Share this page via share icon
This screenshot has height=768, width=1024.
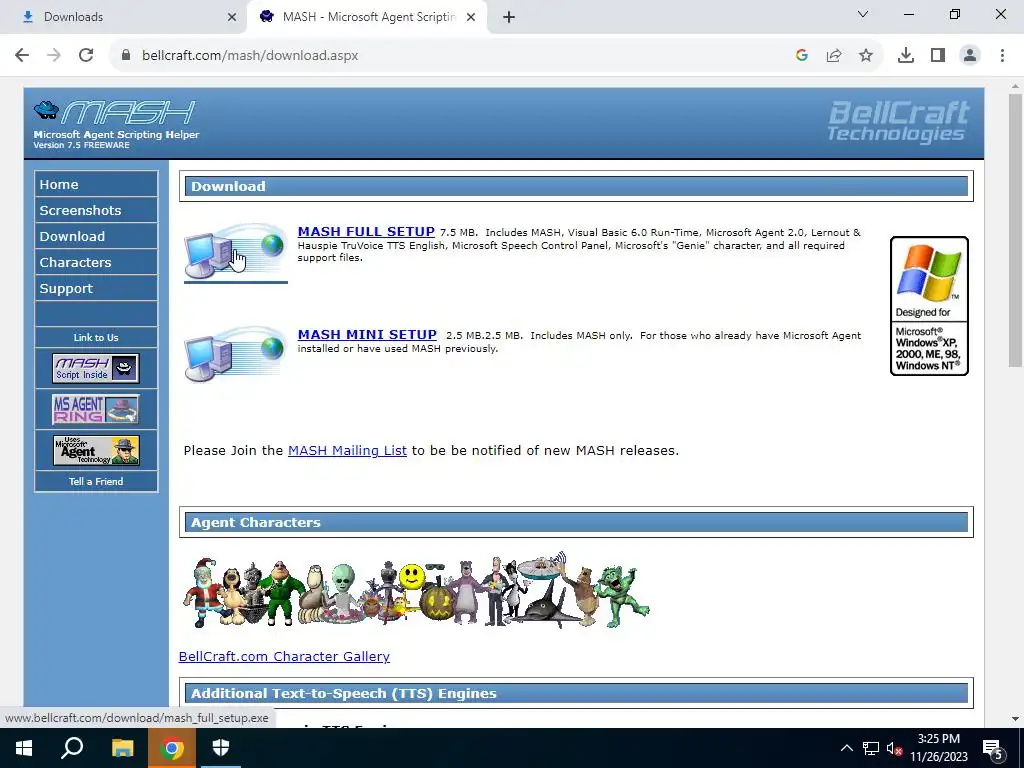(834, 56)
